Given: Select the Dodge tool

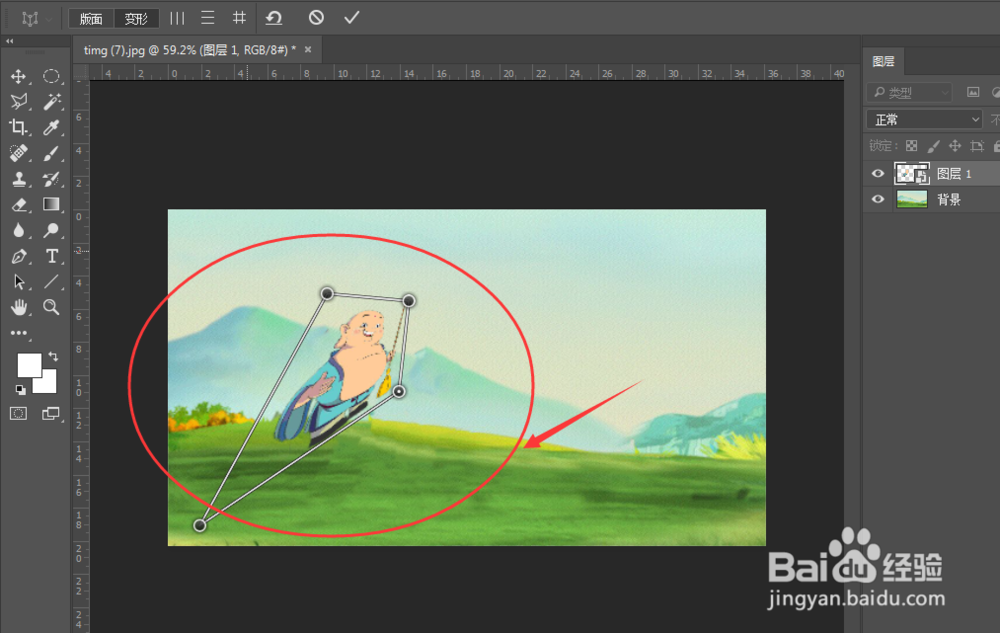Looking at the screenshot, I should pos(51,230).
